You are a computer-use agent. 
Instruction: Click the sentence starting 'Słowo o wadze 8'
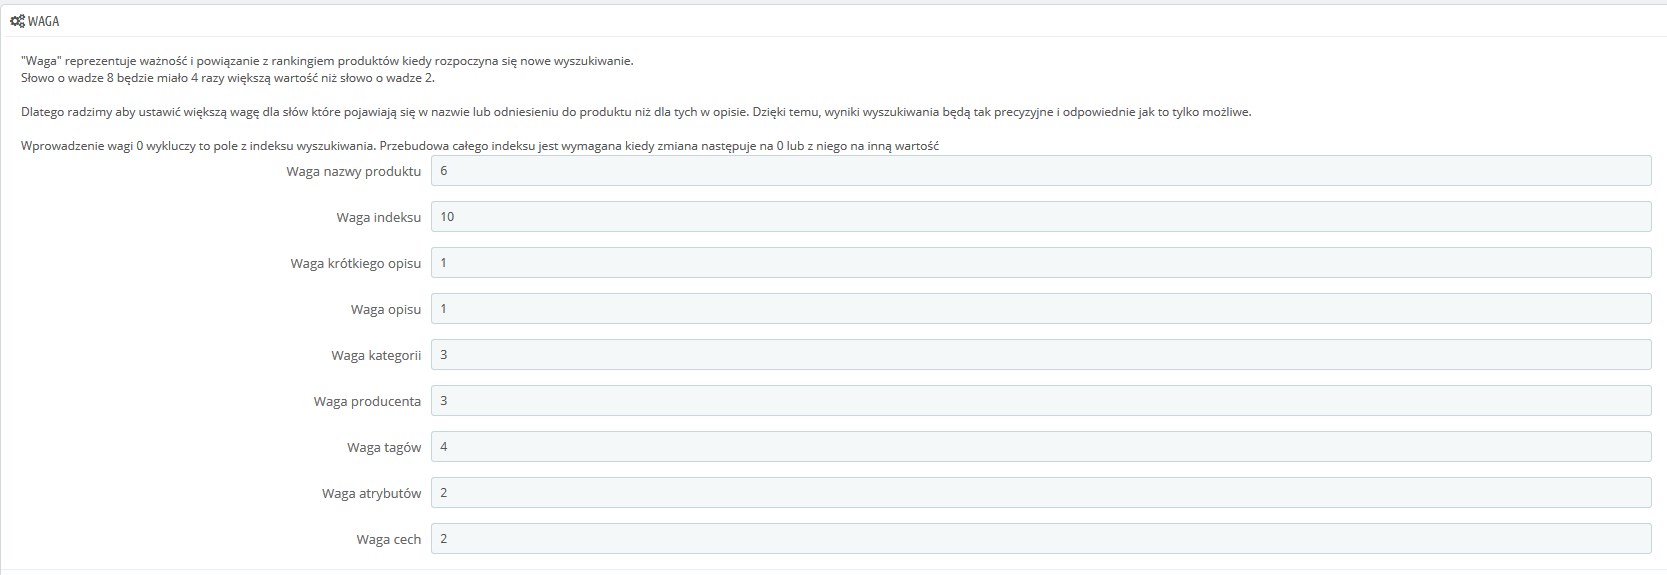228,77
